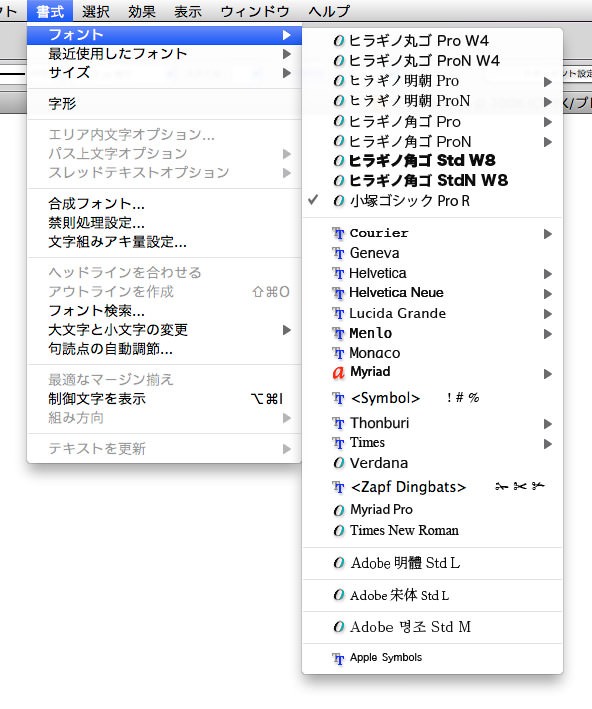Expand Myriad font styles arrow
The width and height of the screenshot is (592, 709).
coord(548,374)
